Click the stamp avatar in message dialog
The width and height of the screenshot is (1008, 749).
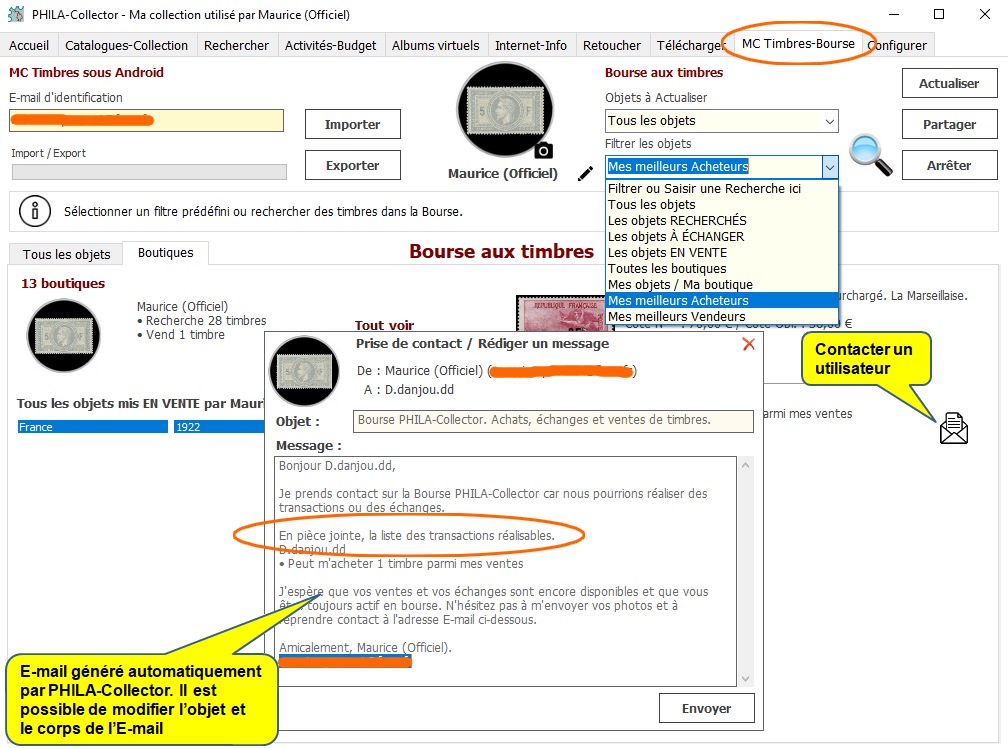(304, 371)
